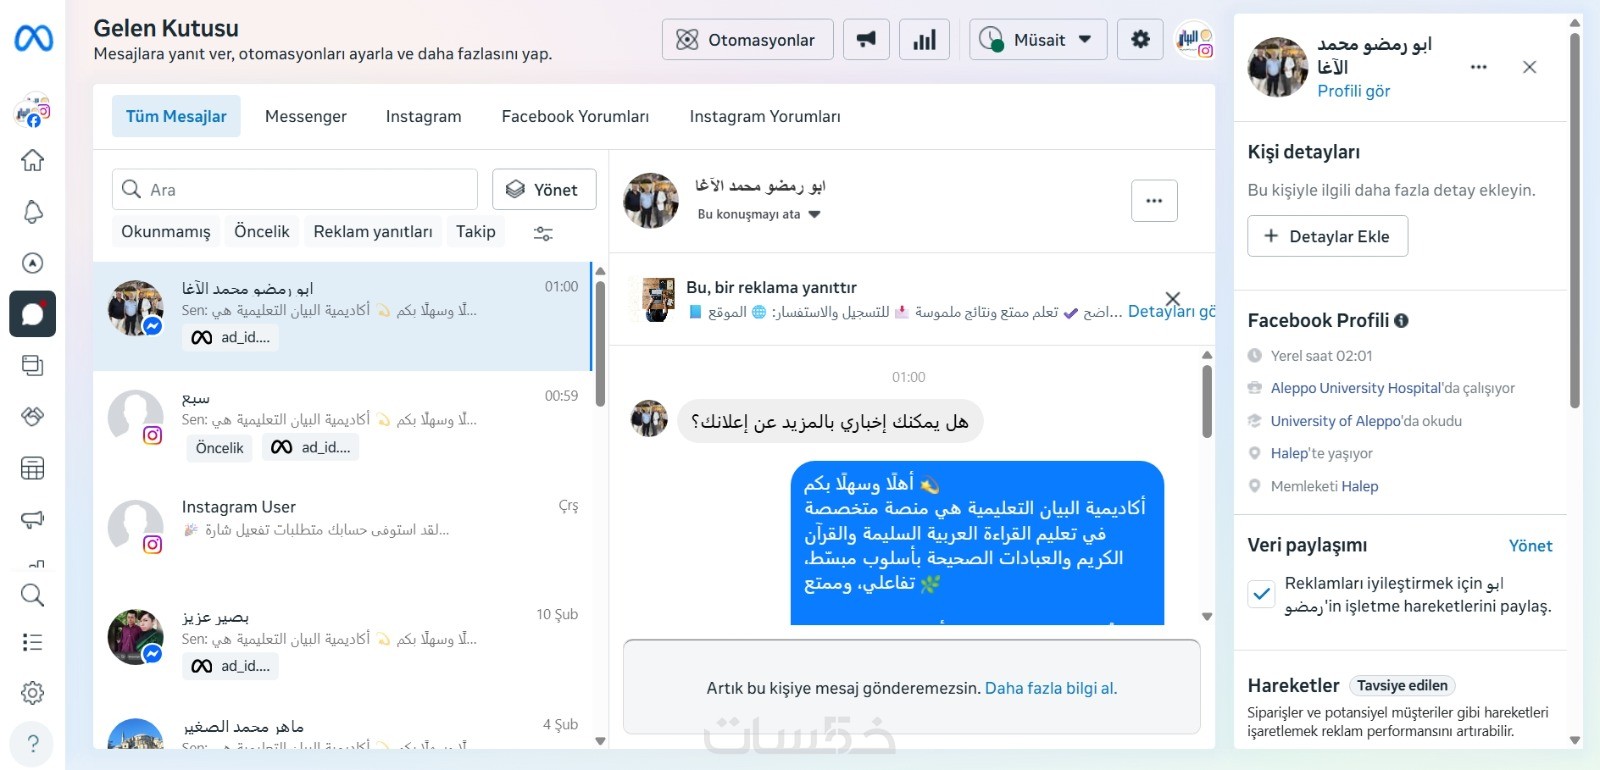The height and width of the screenshot is (770, 1600).
Task: Open the Meta logo home
Action: click(33, 39)
